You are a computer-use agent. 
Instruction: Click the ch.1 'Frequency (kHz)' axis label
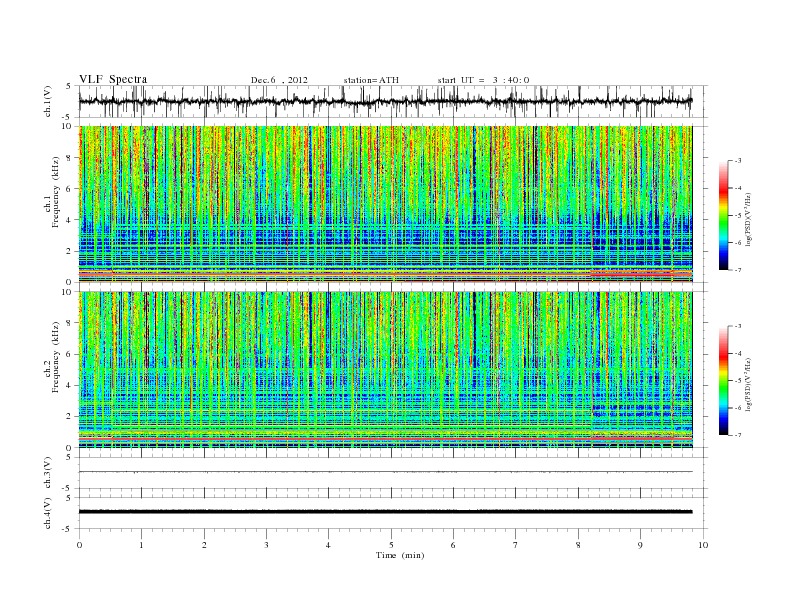(56, 191)
